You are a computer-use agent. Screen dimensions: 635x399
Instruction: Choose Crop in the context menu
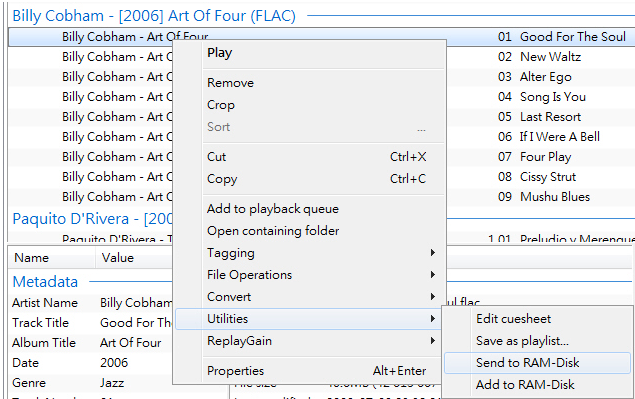(310, 105)
